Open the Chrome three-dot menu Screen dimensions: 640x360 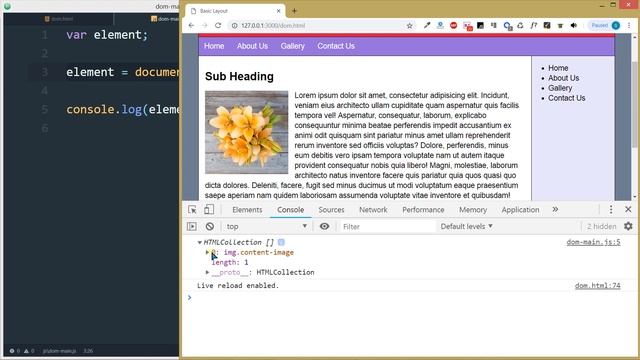click(629, 25)
